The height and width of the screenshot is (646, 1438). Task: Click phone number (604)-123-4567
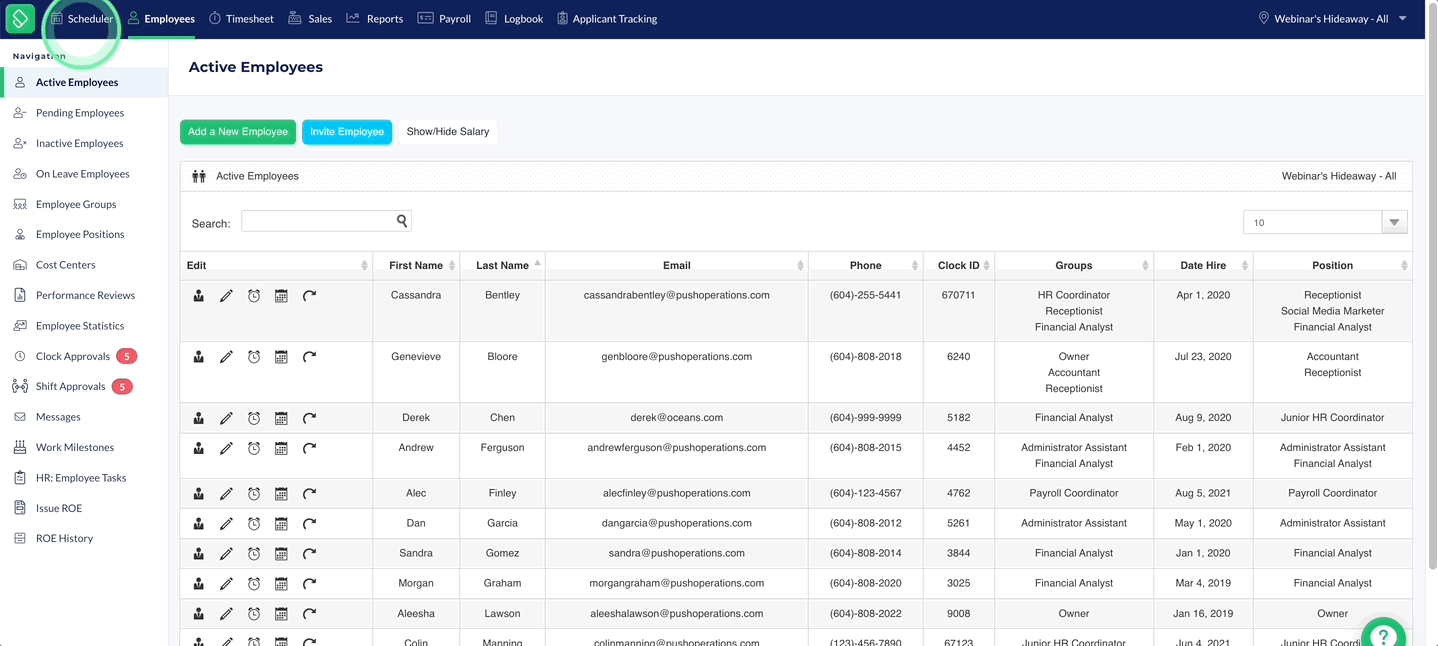866,493
